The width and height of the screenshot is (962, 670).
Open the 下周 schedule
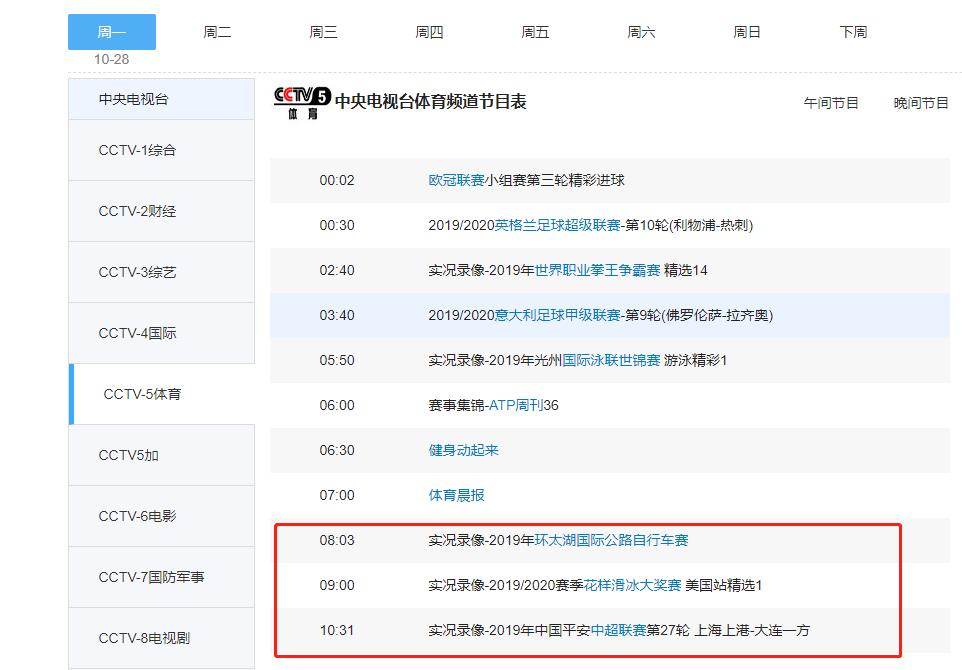coord(855,31)
